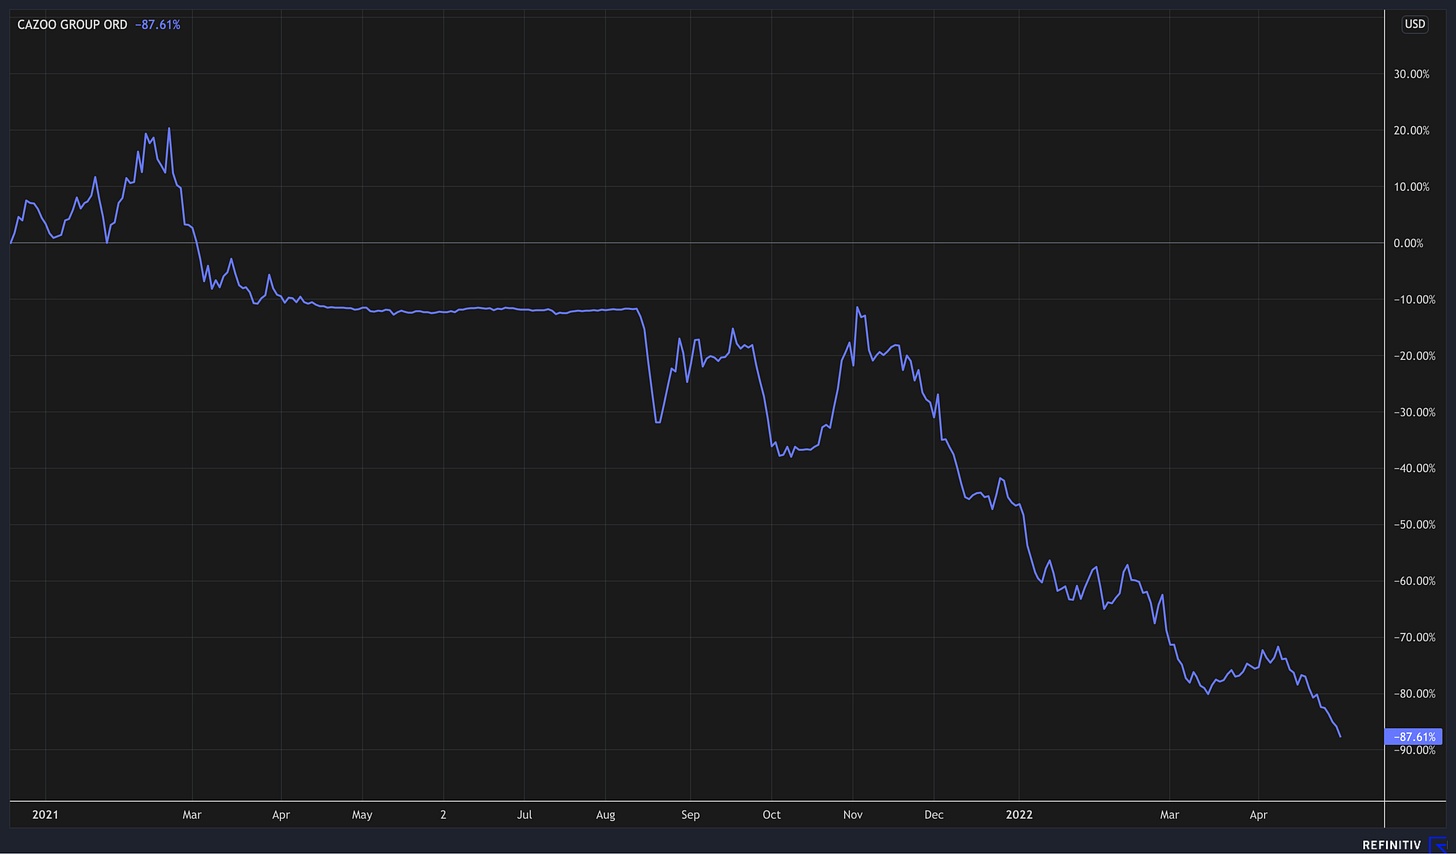Click the -70.00% axis label
Image resolution: width=1456 pixels, height=854 pixels.
point(1414,637)
